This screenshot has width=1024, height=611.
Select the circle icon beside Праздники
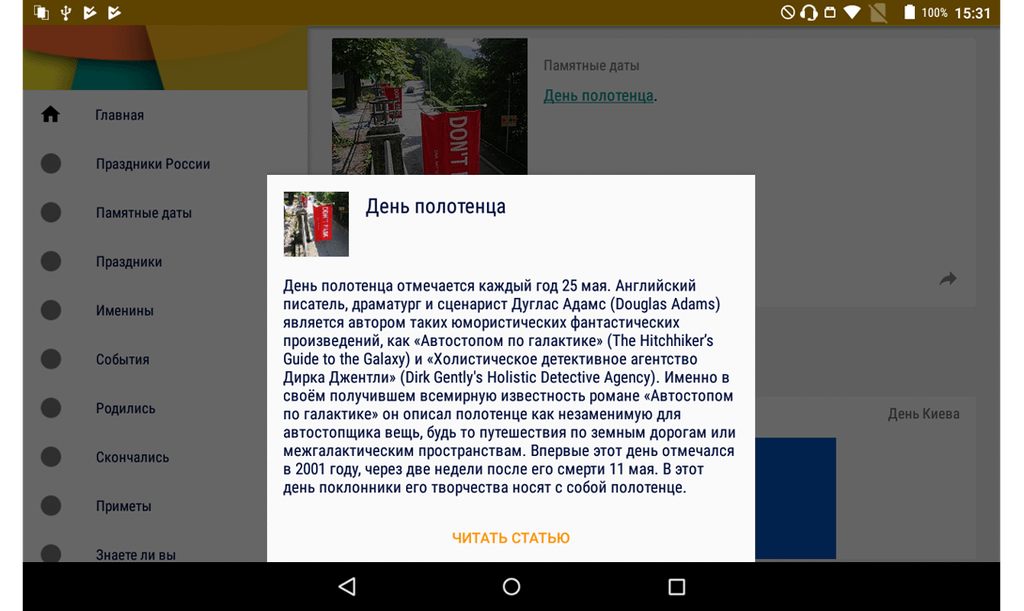coord(51,261)
